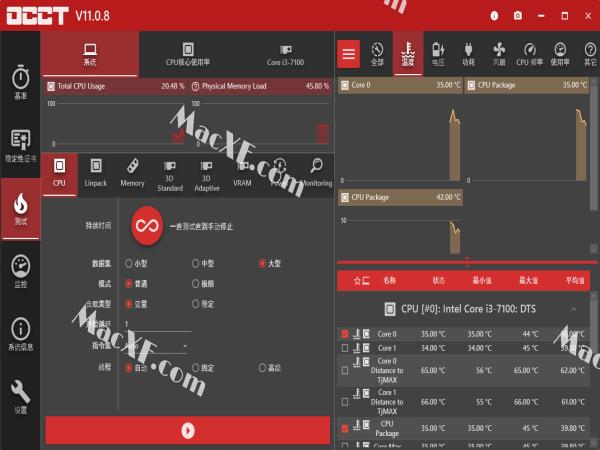Select the 稳定 load type radio button
Viewport: 600px width, 450px height.
[195, 304]
